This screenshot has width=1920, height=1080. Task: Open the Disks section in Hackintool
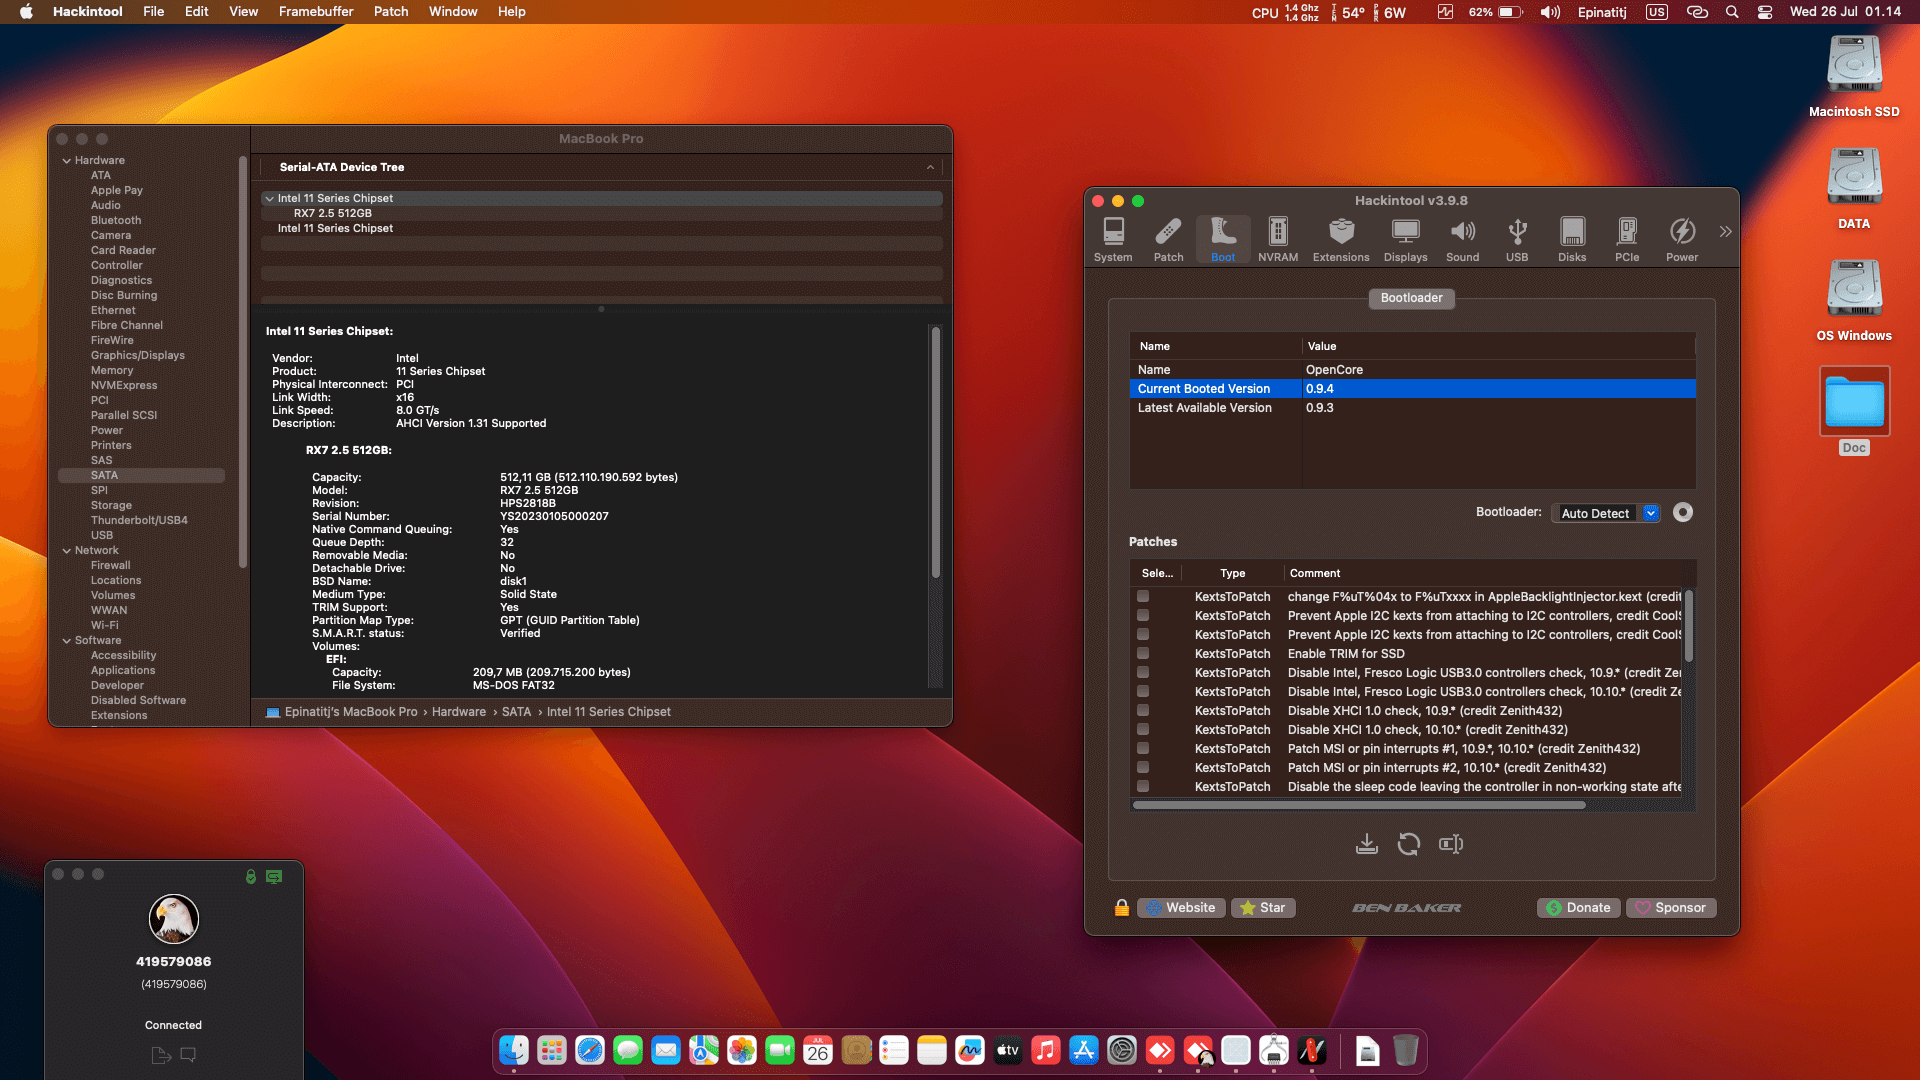(1572, 238)
